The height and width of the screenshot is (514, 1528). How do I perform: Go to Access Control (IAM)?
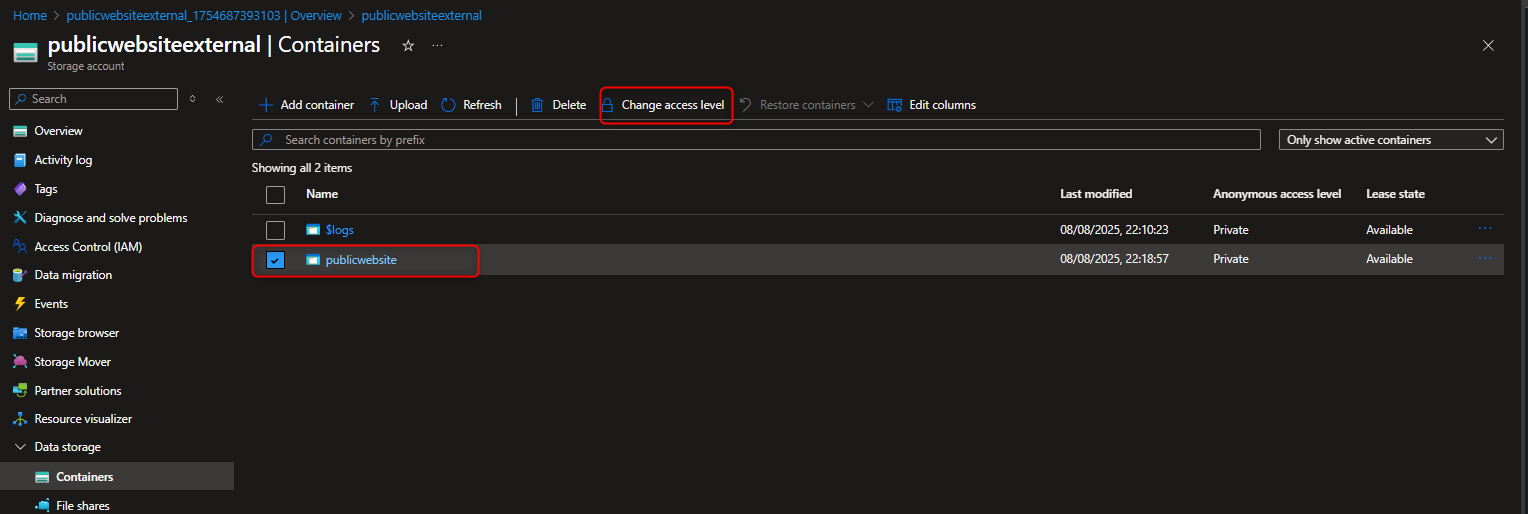click(88, 247)
